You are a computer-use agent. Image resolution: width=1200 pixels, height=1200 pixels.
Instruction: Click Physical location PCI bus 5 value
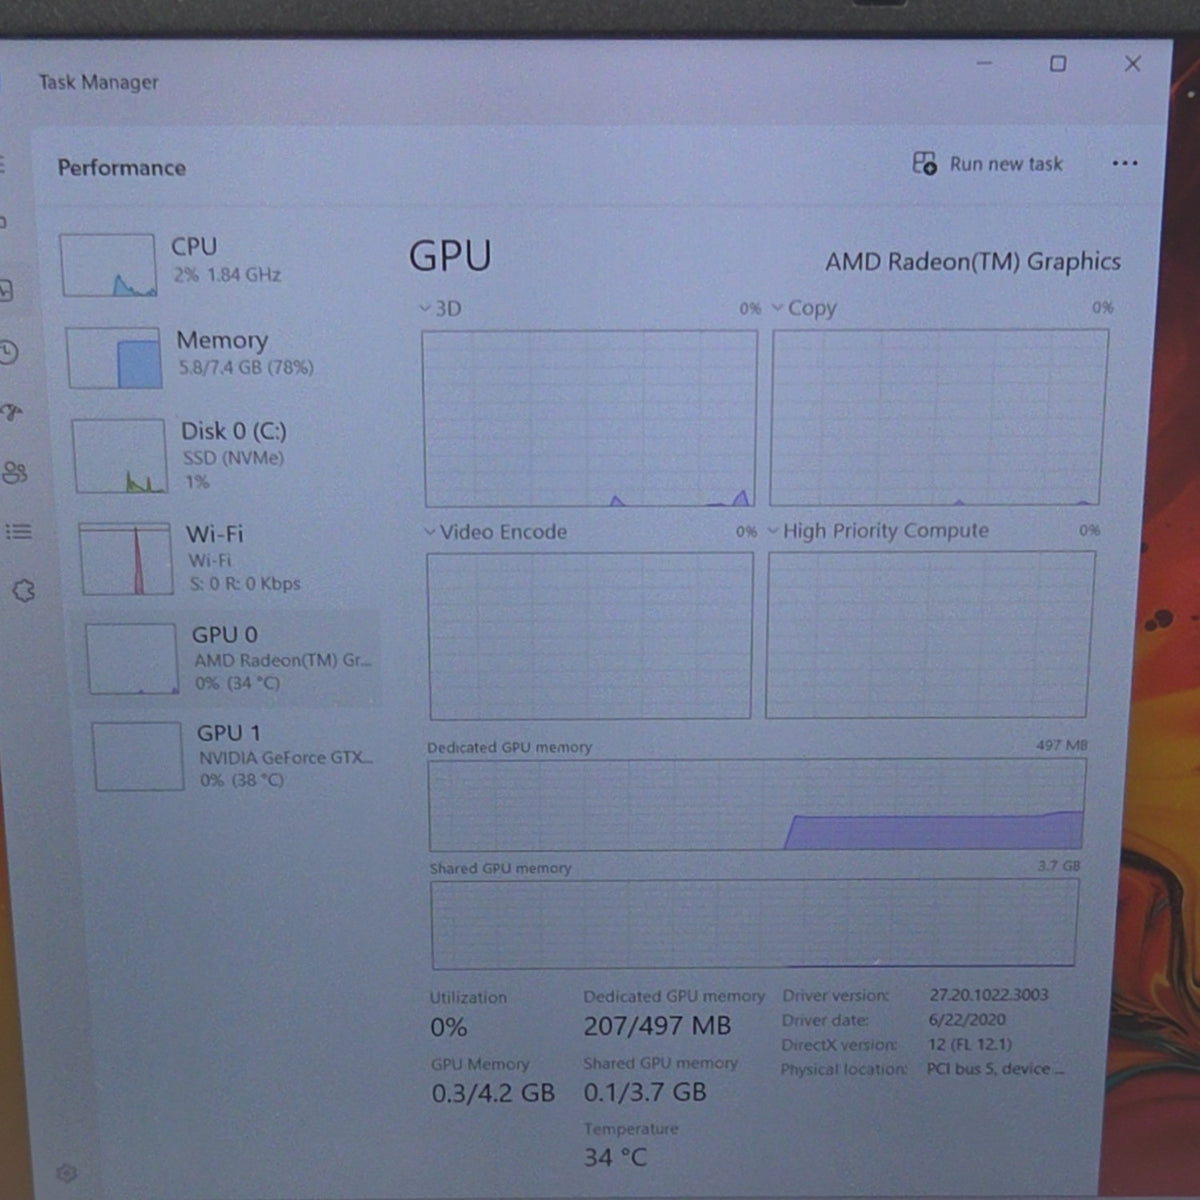995,1069
